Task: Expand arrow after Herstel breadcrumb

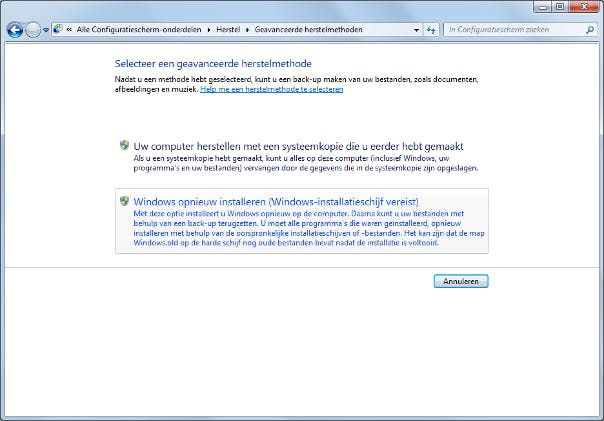Action: [247, 30]
